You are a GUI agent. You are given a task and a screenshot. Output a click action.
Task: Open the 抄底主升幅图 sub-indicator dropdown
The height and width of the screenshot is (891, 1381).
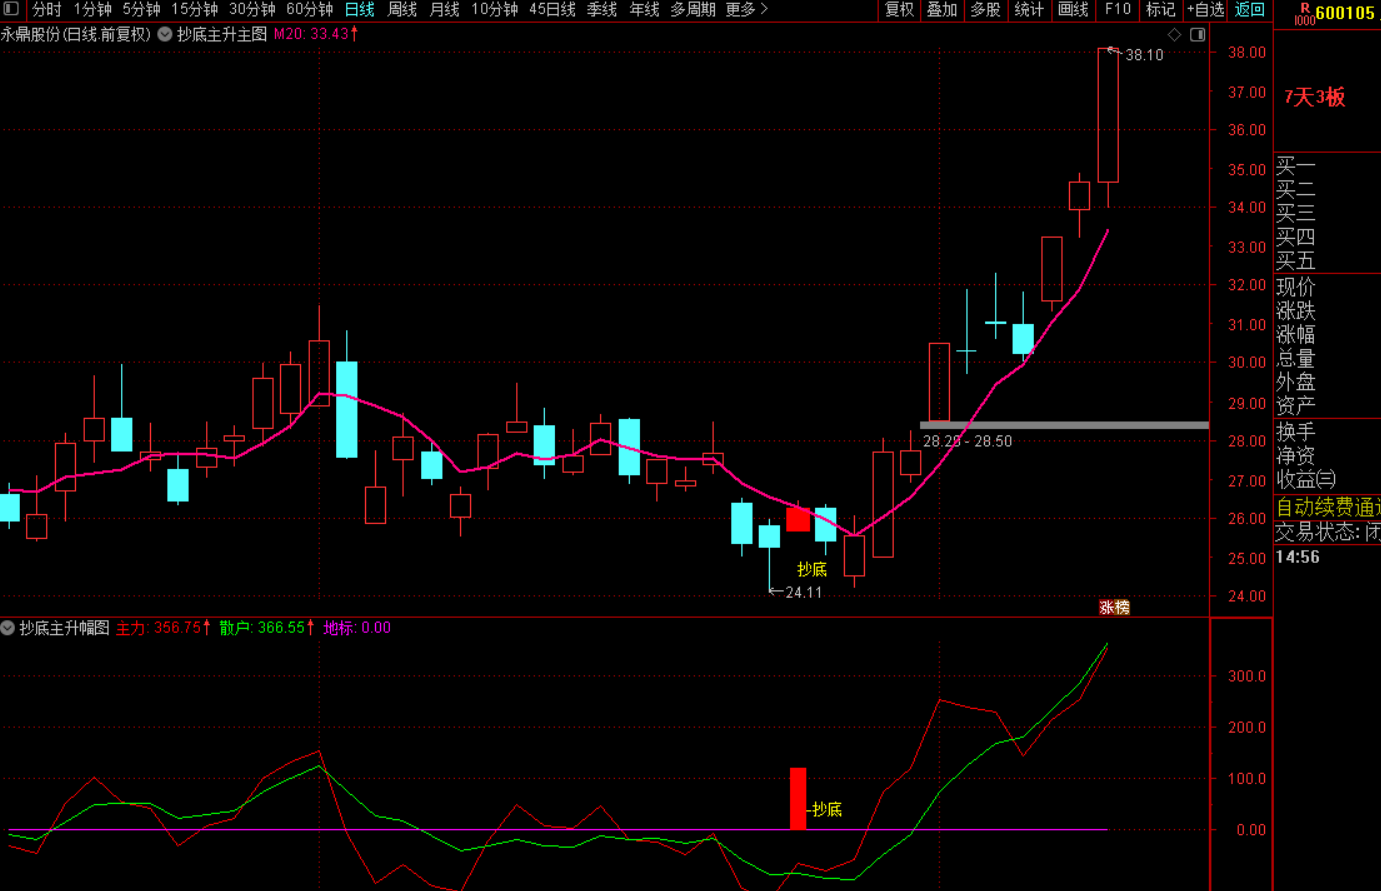8,628
